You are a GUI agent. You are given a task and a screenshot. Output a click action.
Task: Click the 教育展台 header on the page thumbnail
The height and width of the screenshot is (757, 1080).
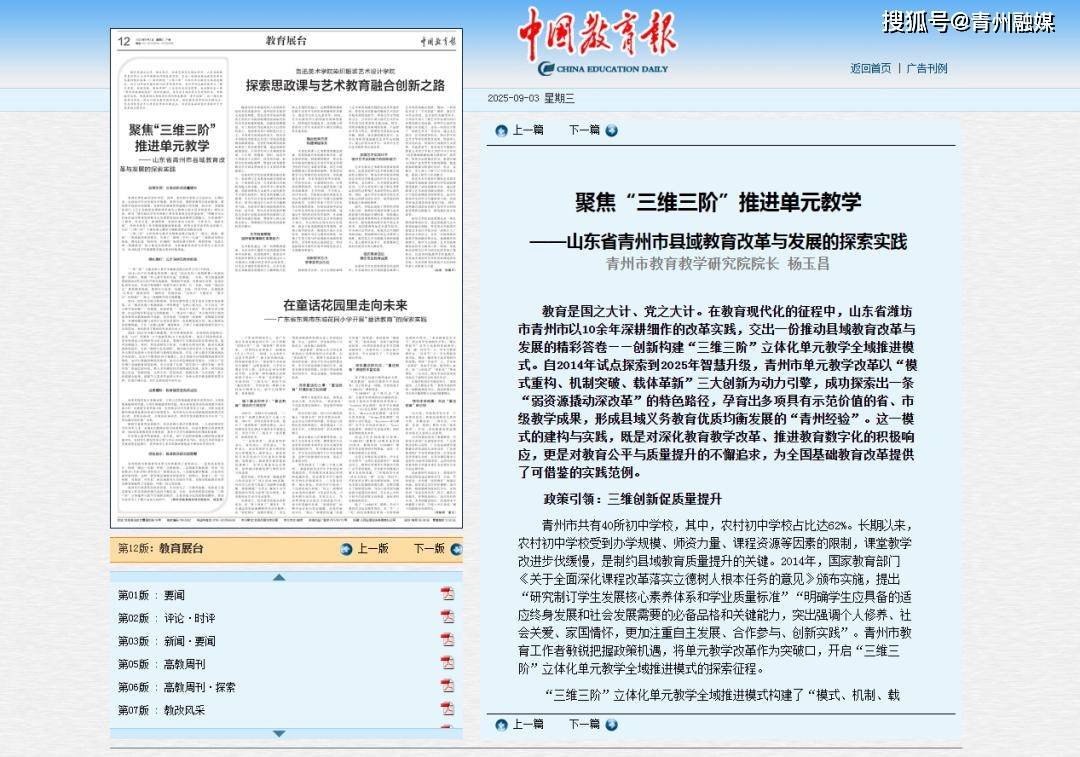pos(286,41)
